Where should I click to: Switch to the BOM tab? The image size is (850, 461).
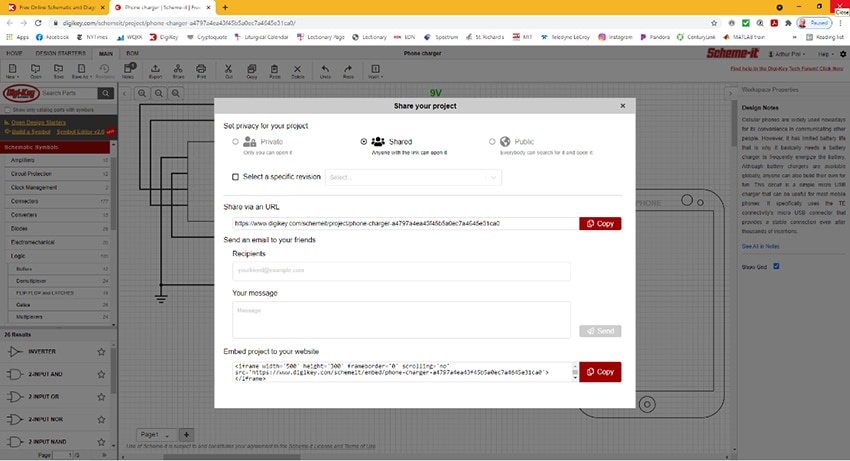click(132, 54)
